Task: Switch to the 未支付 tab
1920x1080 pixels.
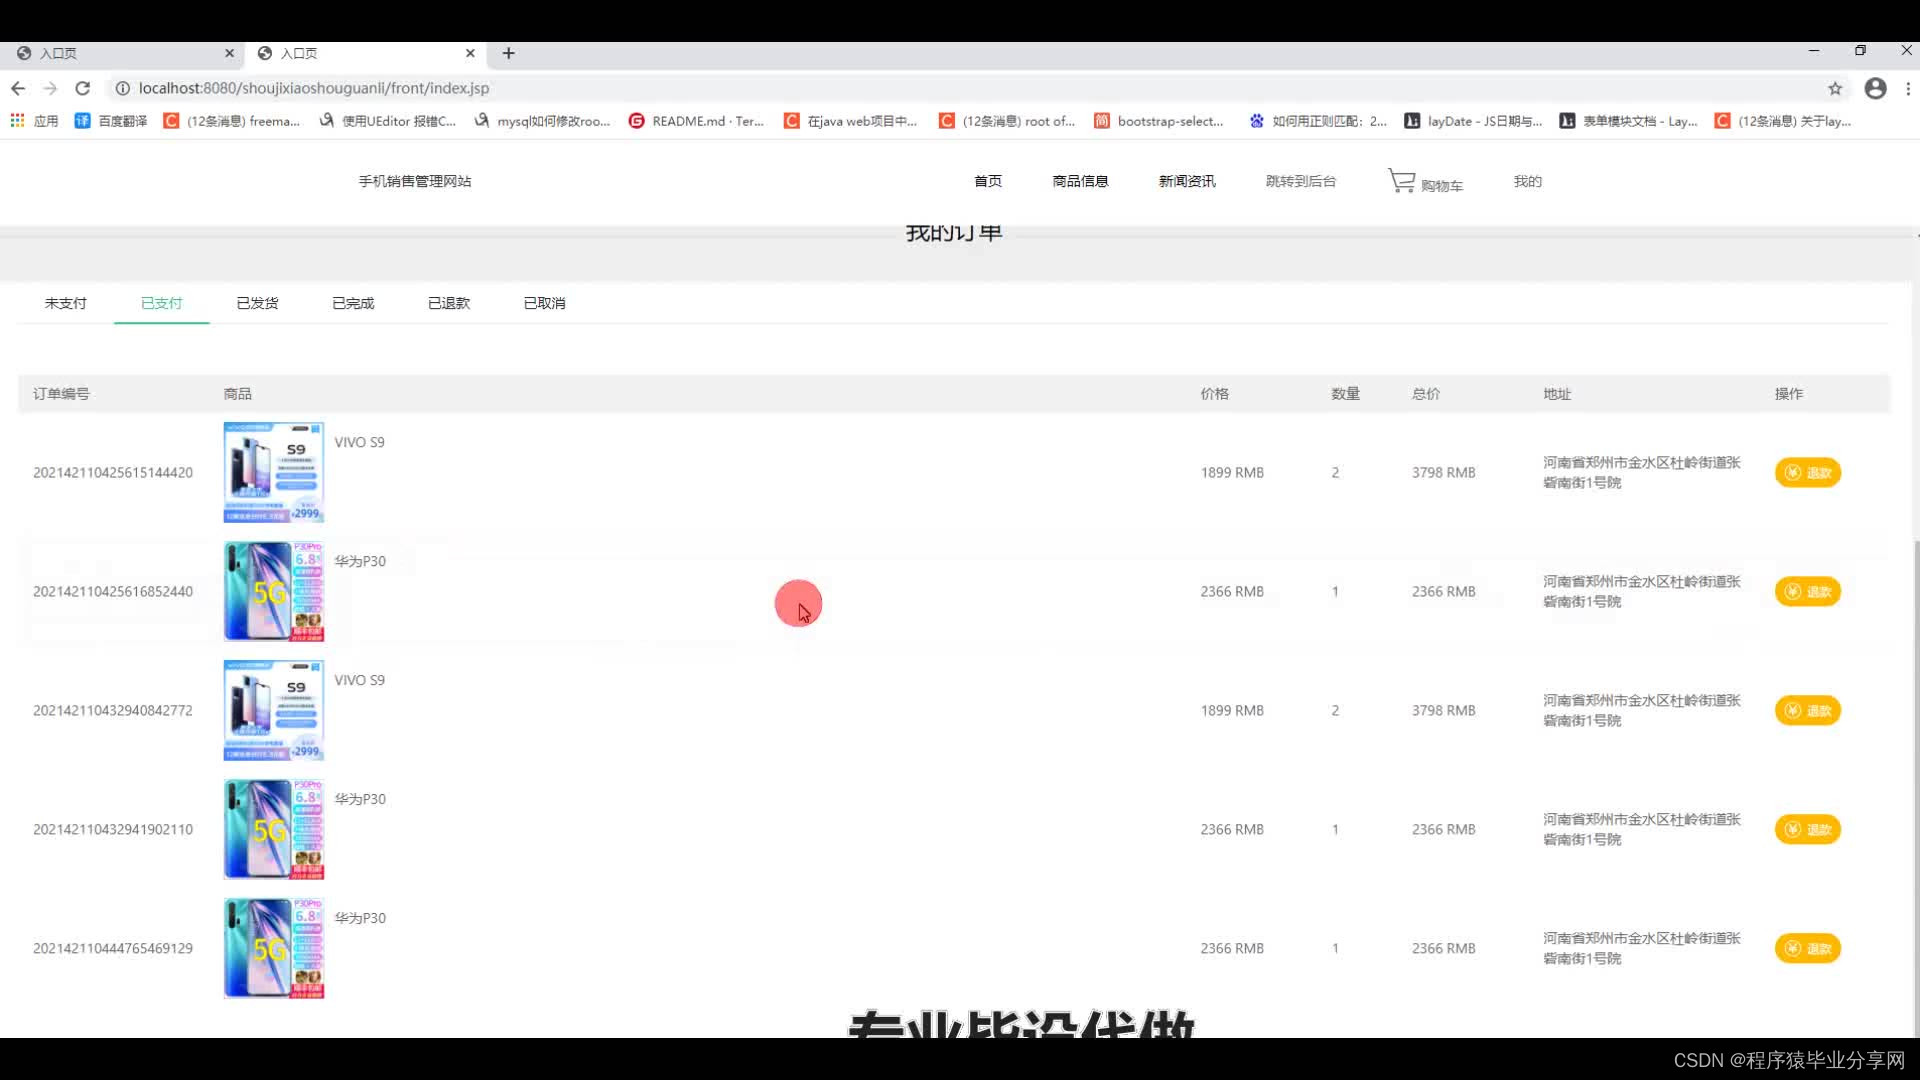Action: (x=66, y=303)
